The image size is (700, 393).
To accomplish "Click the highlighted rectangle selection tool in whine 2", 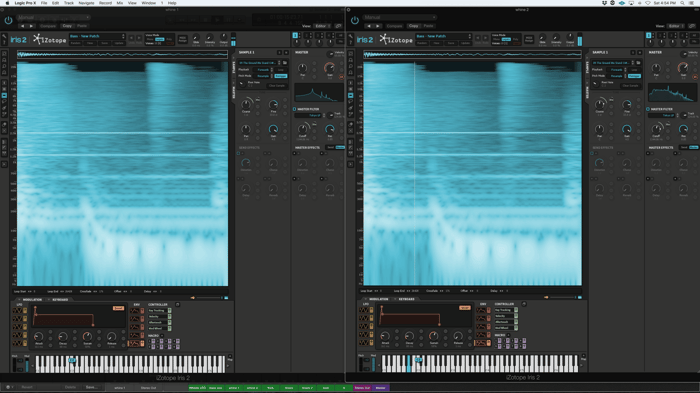I will [x=350, y=96].
